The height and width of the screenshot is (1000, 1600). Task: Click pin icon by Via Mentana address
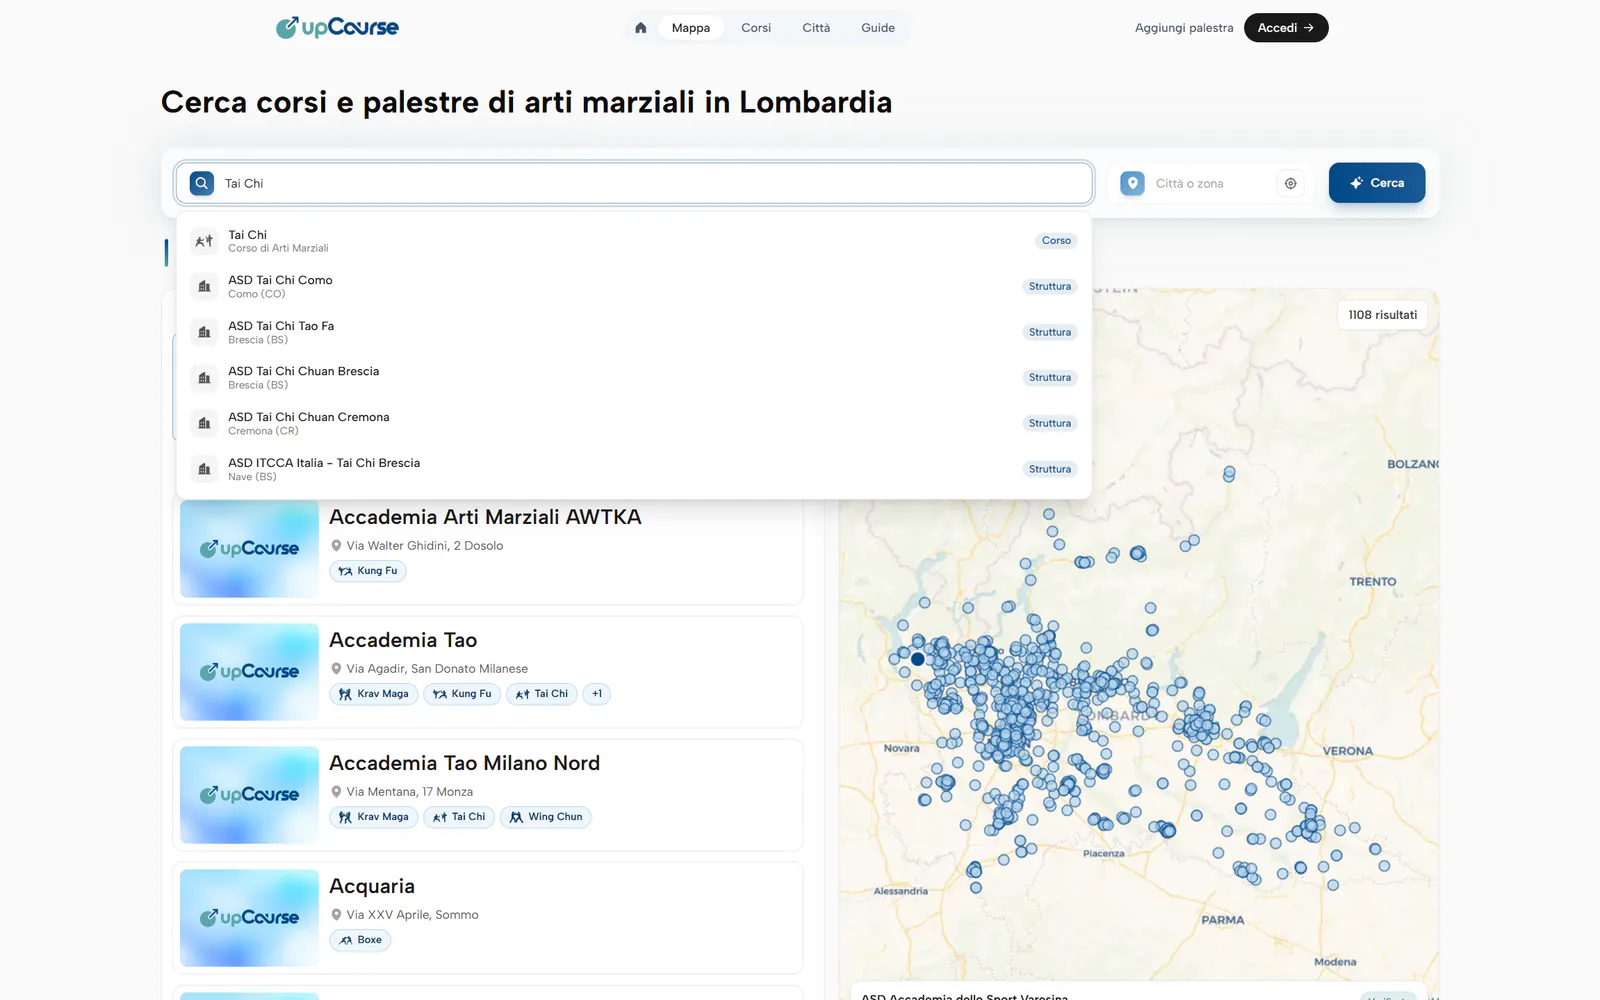pos(336,792)
